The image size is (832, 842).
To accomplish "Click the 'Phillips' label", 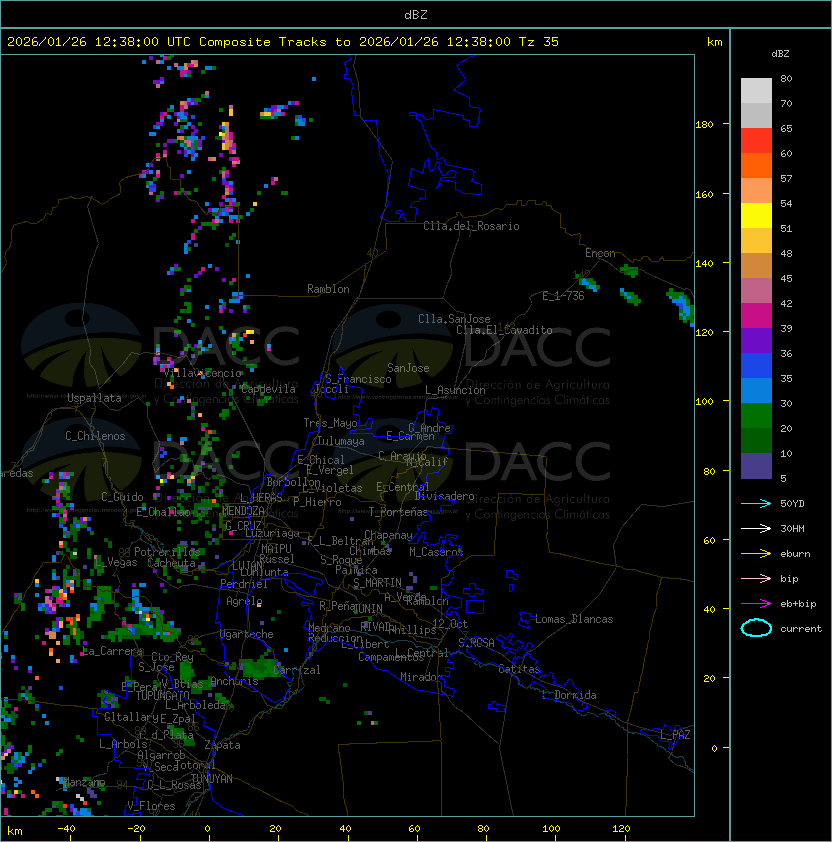I will [x=413, y=630].
